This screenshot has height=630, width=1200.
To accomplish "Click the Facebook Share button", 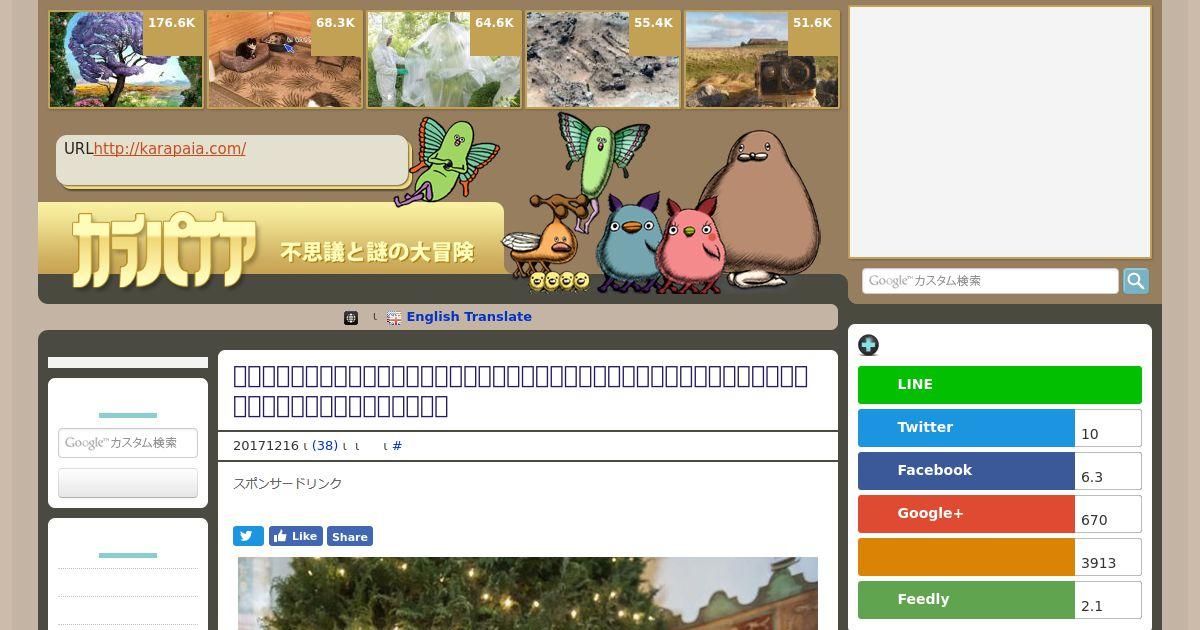I will point(350,536).
